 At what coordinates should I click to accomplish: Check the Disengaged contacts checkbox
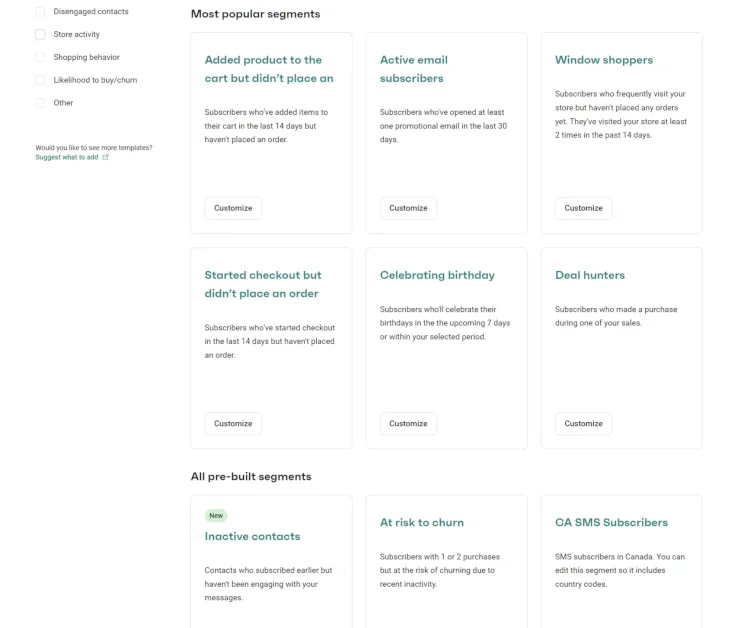pyautogui.click(x=40, y=12)
